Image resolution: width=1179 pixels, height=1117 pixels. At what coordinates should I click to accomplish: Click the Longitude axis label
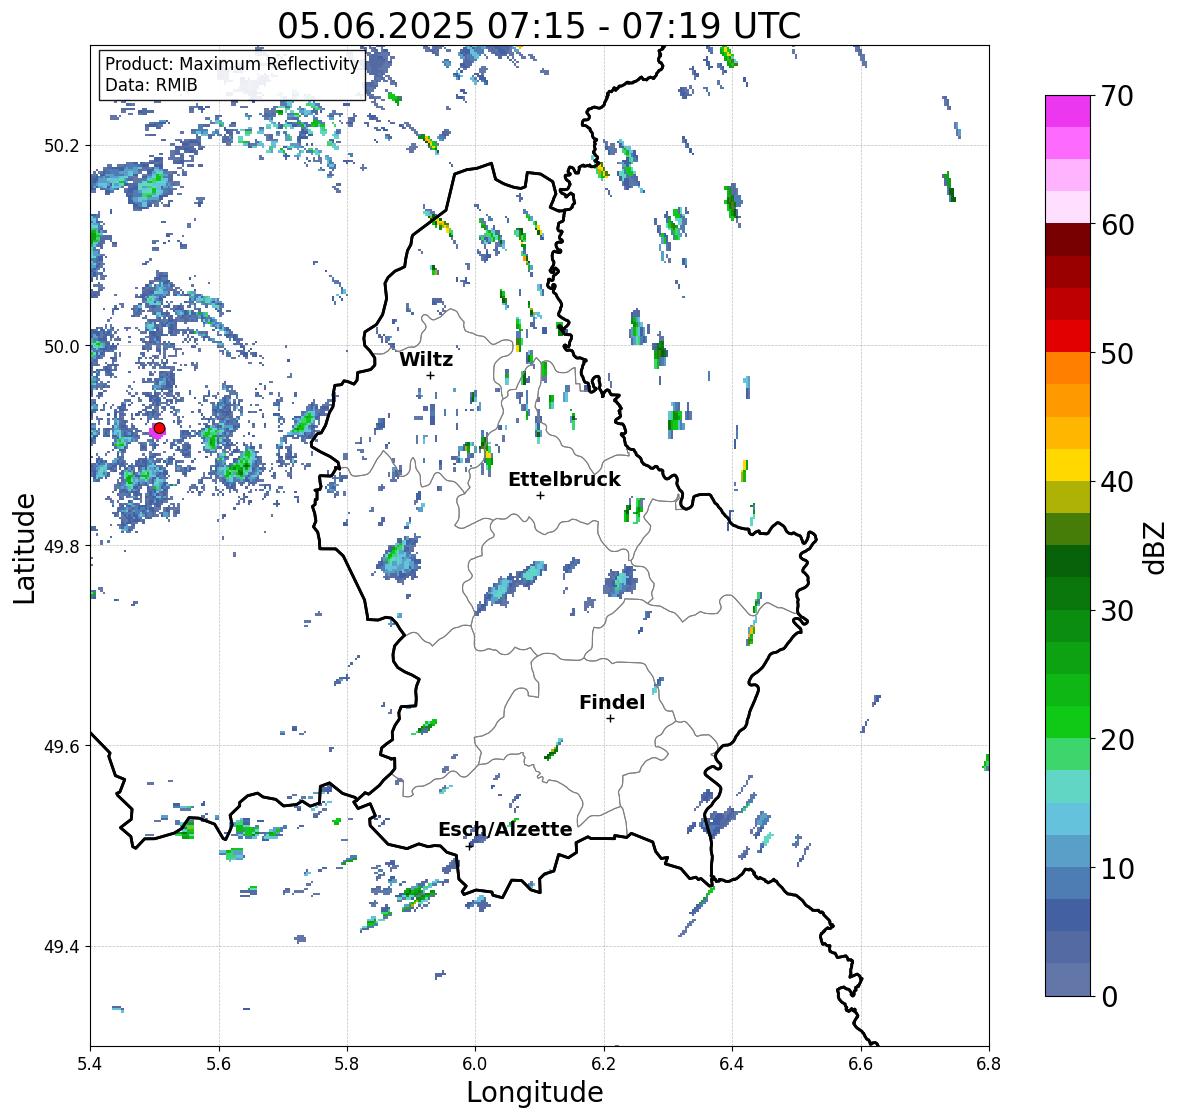coord(535,1092)
